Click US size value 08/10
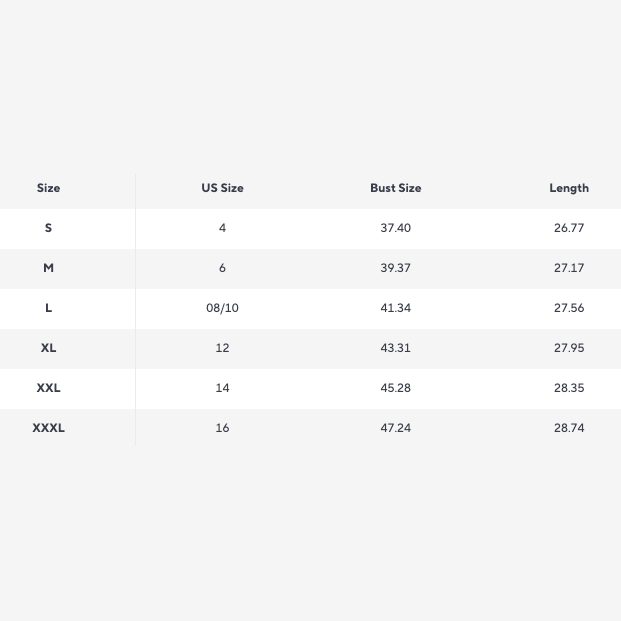The width and height of the screenshot is (621, 621). (222, 308)
